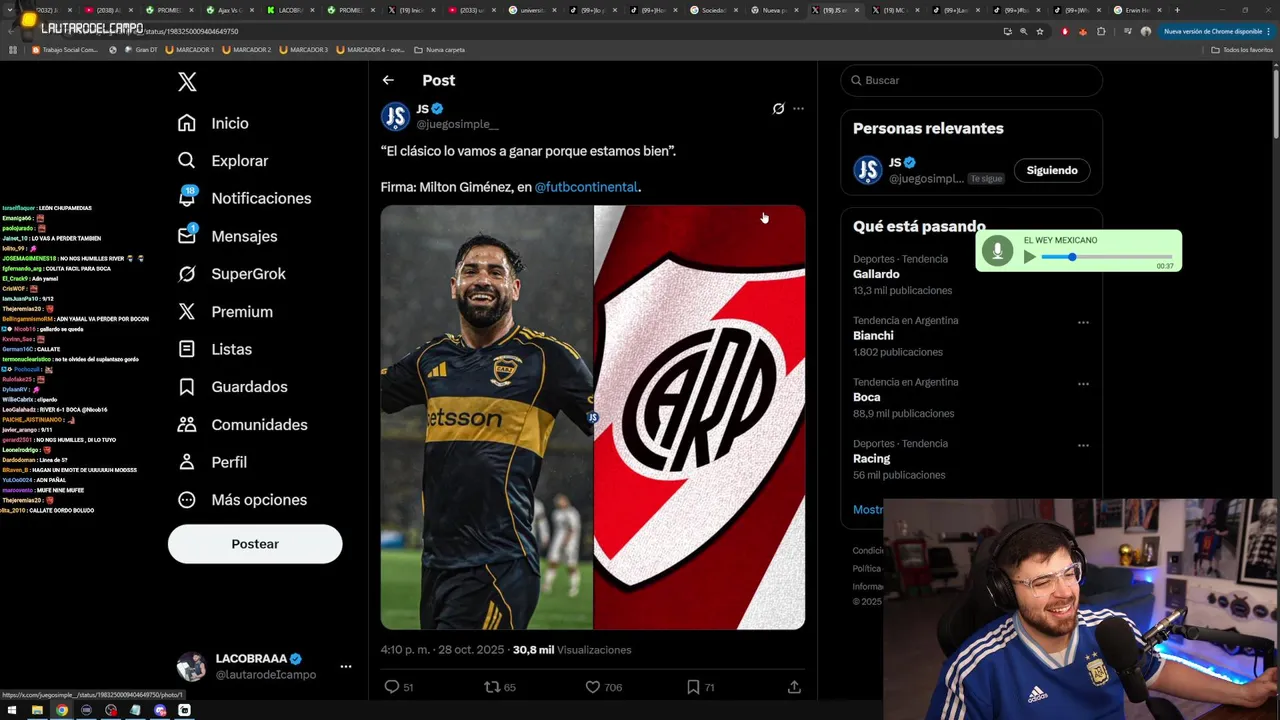This screenshot has width=1280, height=720.
Task: Click the reply icon with 51
Action: (x=392, y=687)
